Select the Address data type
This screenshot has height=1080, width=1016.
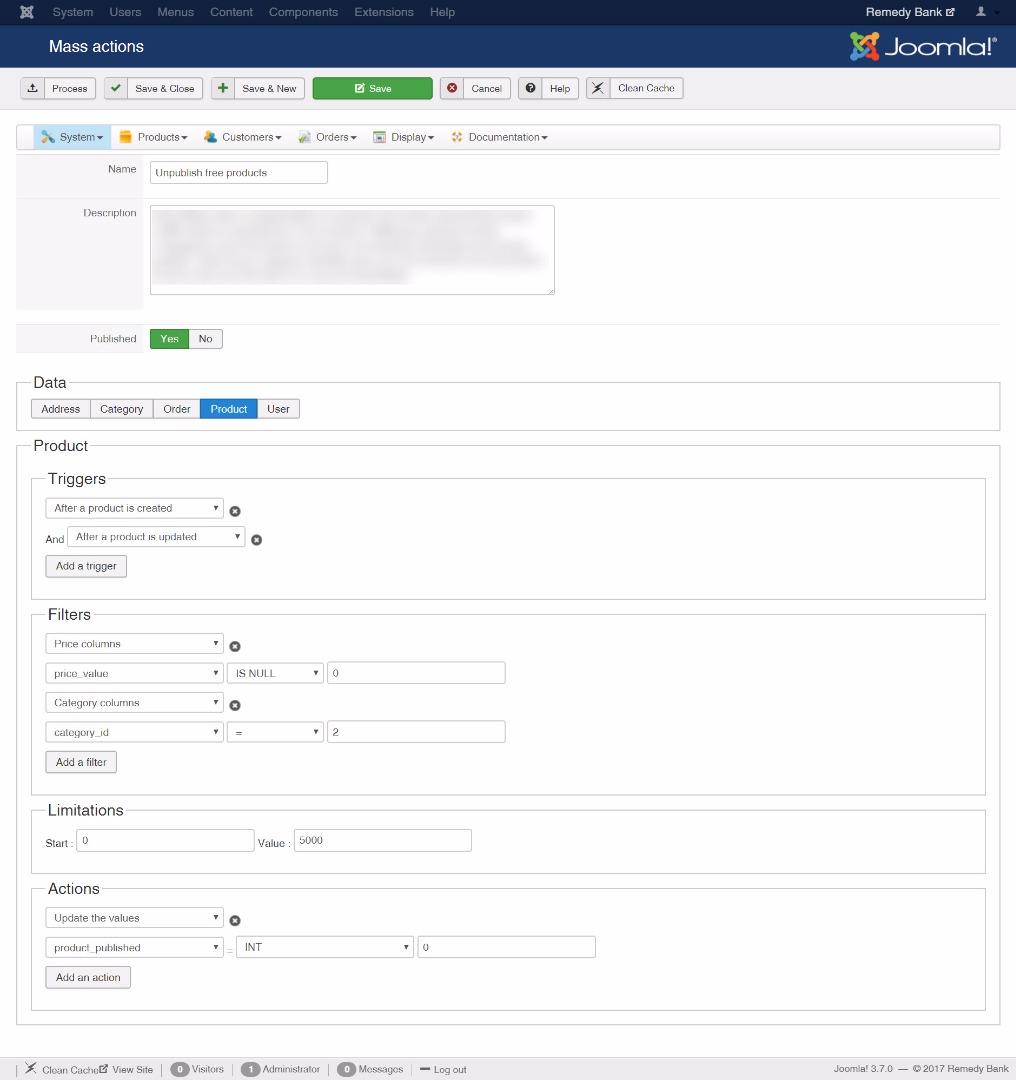[61, 409]
